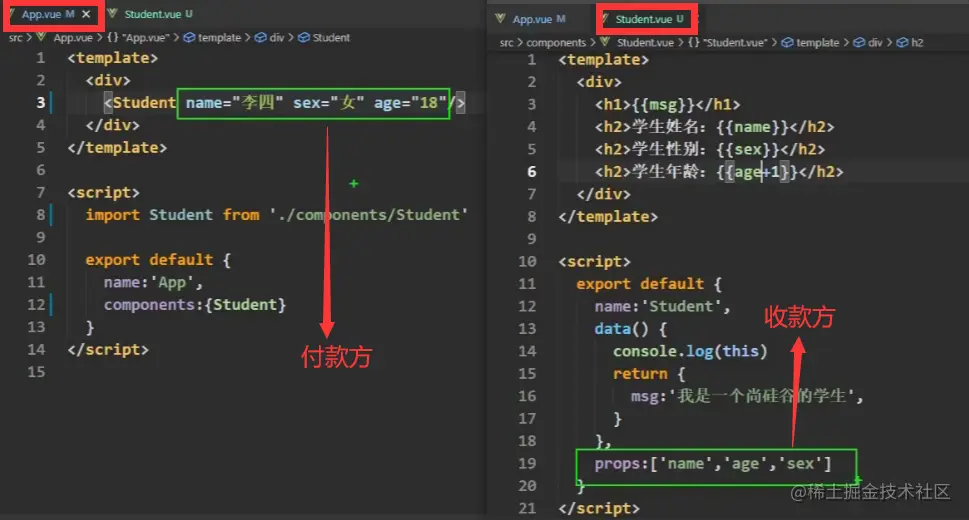969x520 pixels.
Task: Click '{} "Student.vue"' breadcrumb in right editor
Action: [x=728, y=43]
